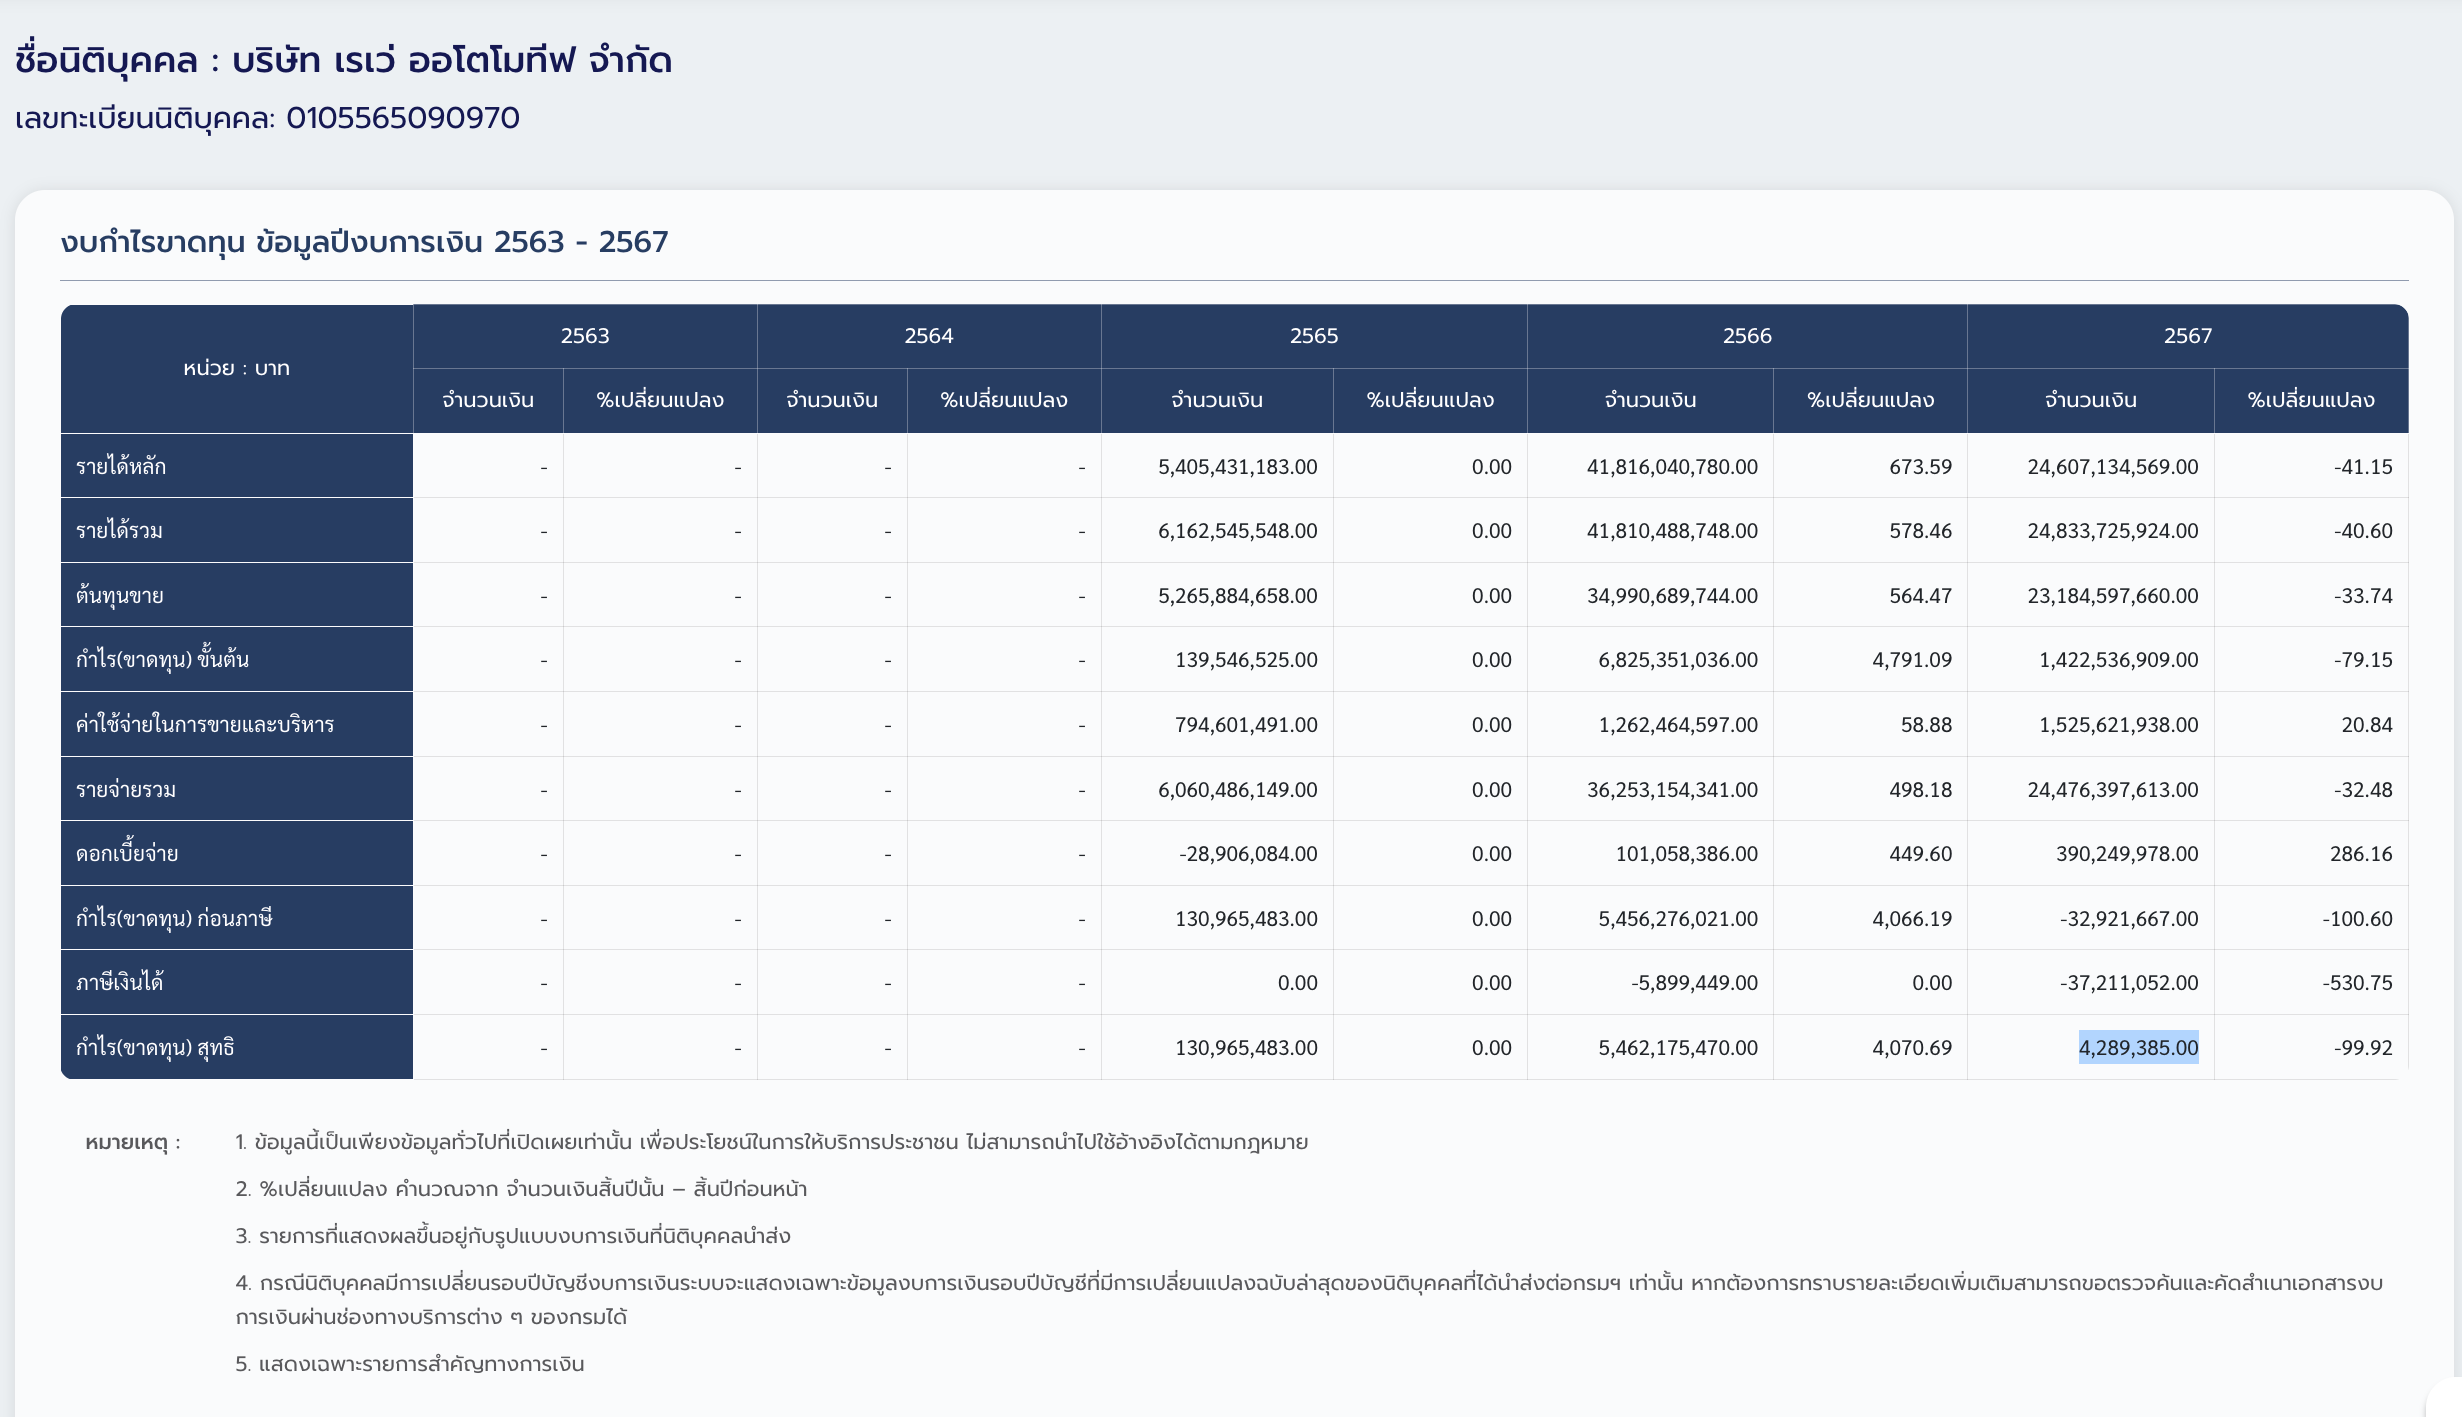2462x1417 pixels.
Task: Click the 2566 year column header
Action: 1746,336
